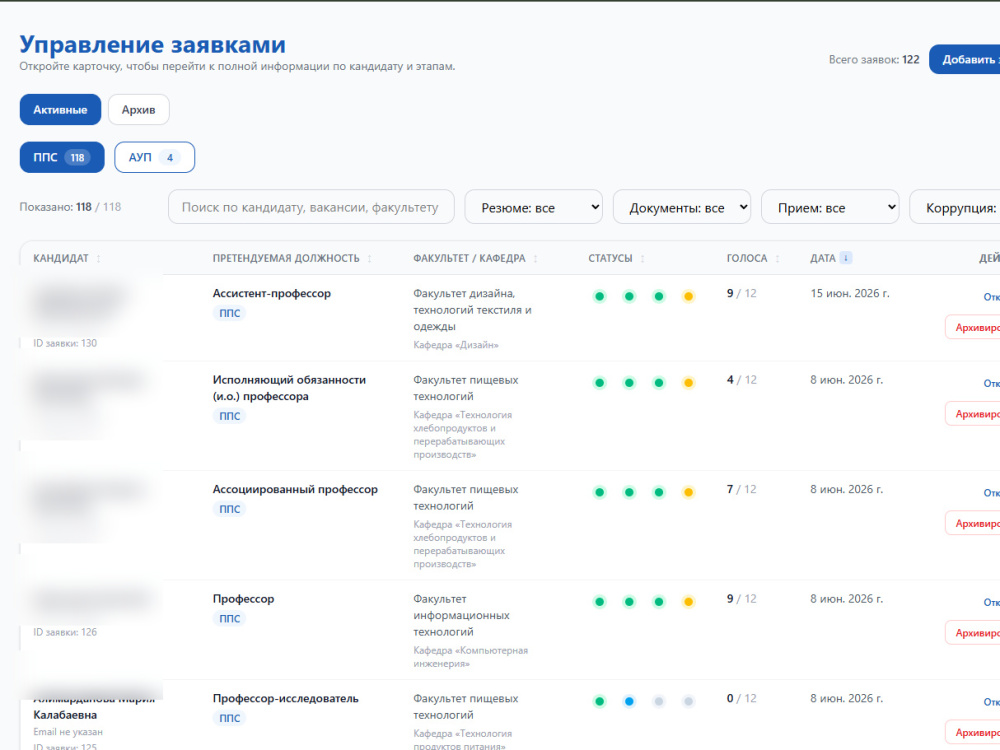Viewport: 1000px width, 750px height.
Task: Click first gray status dot in Профессор-исследователь row
Action: 659,702
